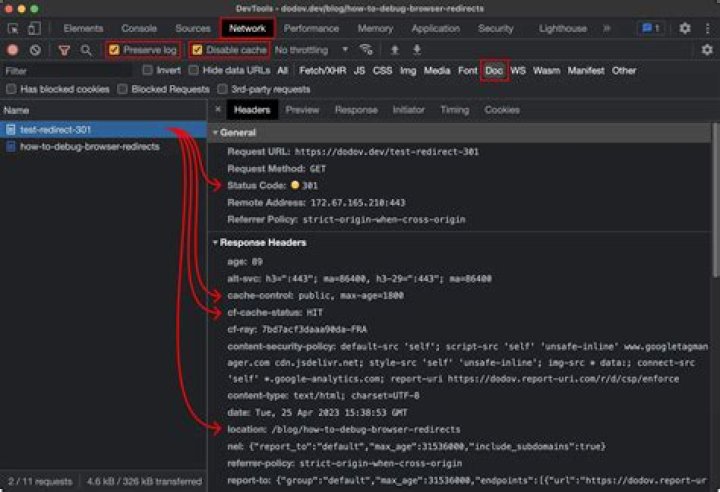Open the No throttling dropdown
Screen dimensions: 720x492
[x=311, y=50]
